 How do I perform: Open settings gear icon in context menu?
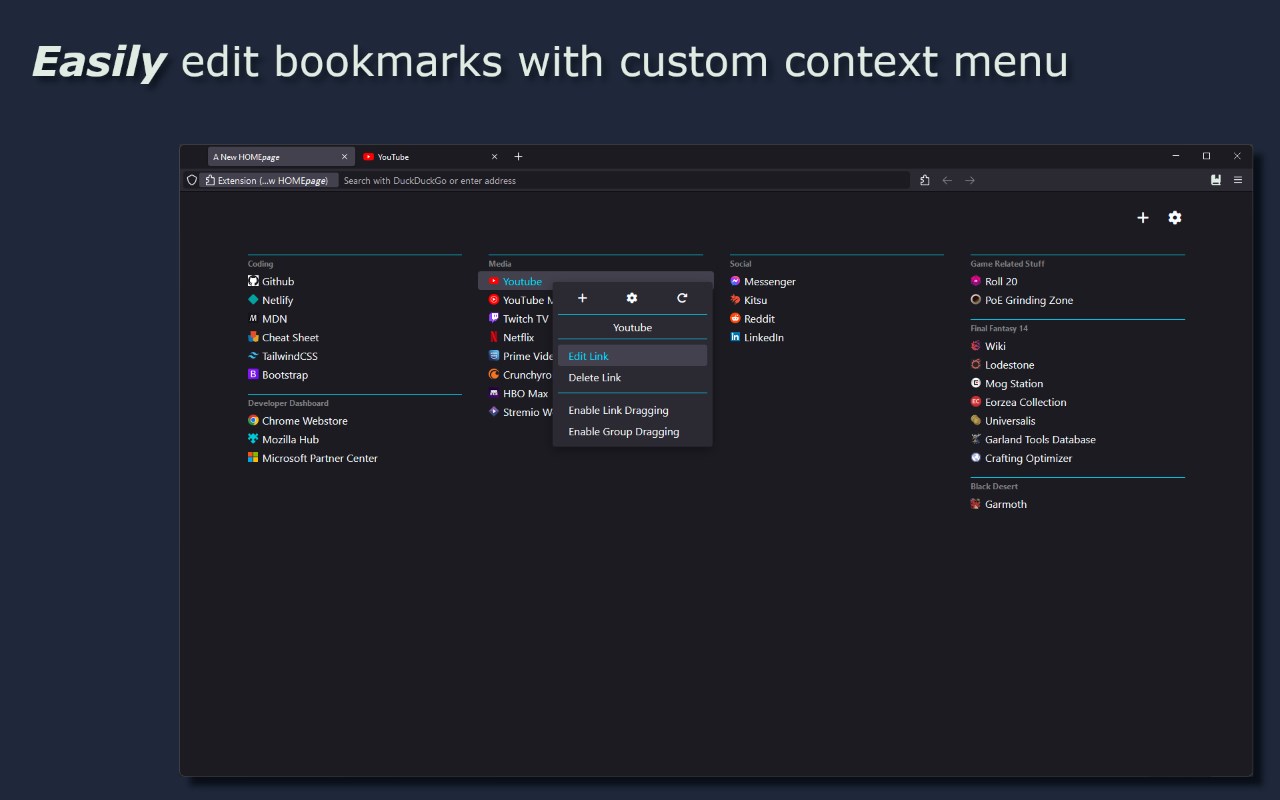click(632, 298)
